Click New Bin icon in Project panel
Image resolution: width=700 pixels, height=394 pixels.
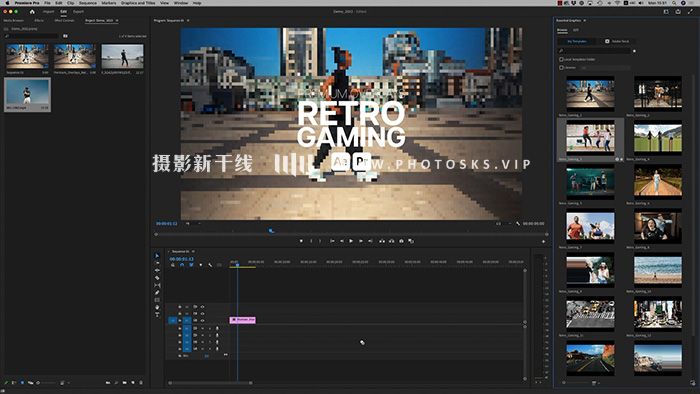(125, 382)
